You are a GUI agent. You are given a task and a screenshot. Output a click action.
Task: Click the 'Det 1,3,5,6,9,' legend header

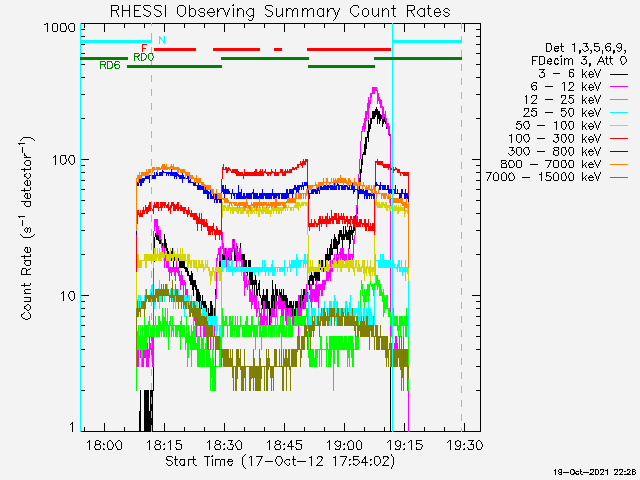tap(586, 48)
